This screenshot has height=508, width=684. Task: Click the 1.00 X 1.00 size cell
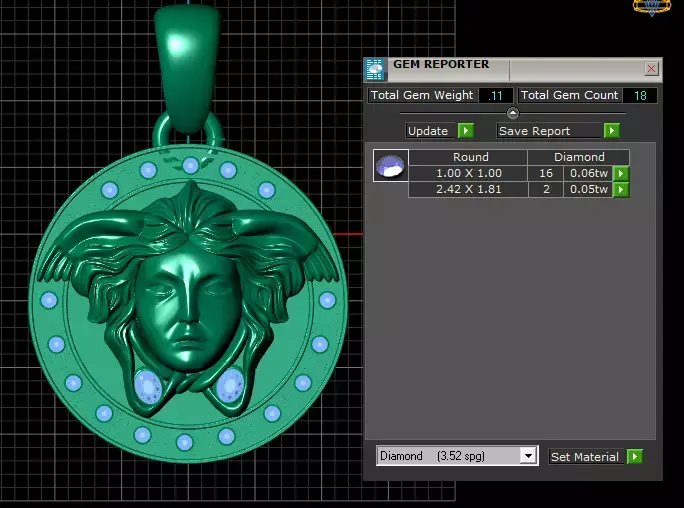click(469, 173)
